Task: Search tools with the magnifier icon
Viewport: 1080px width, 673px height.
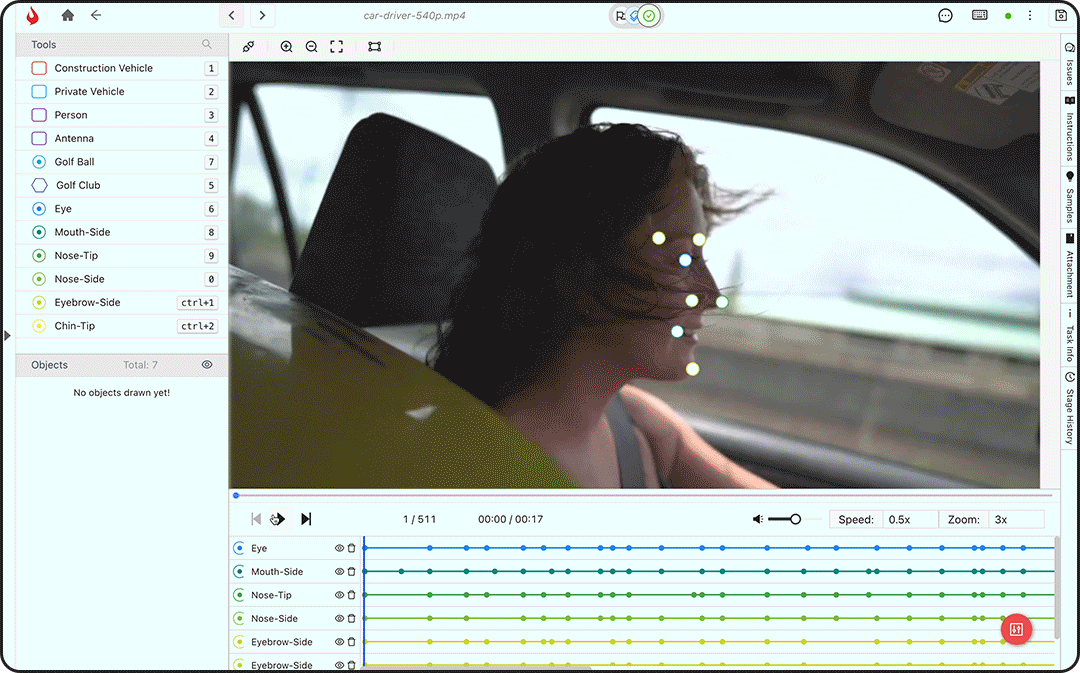Action: (x=207, y=45)
